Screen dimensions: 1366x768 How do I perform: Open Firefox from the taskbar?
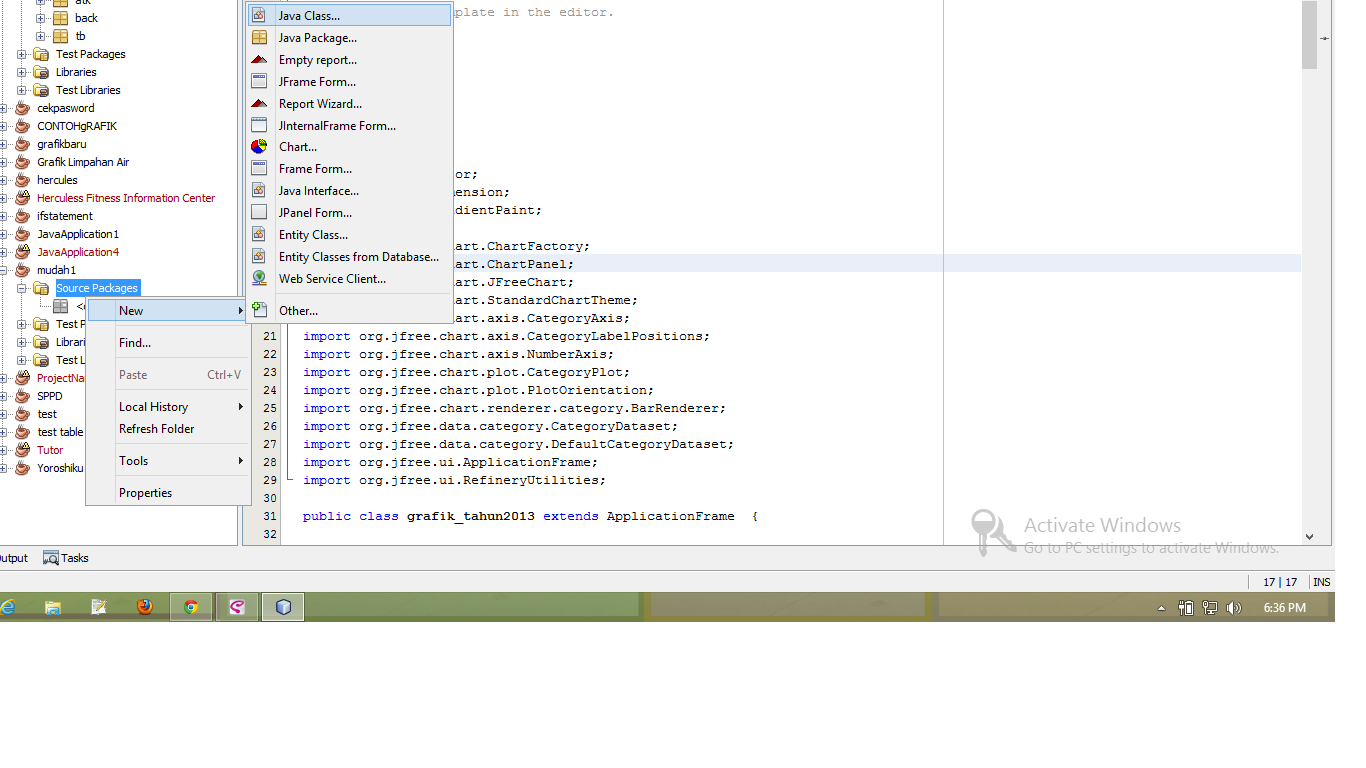click(144, 606)
